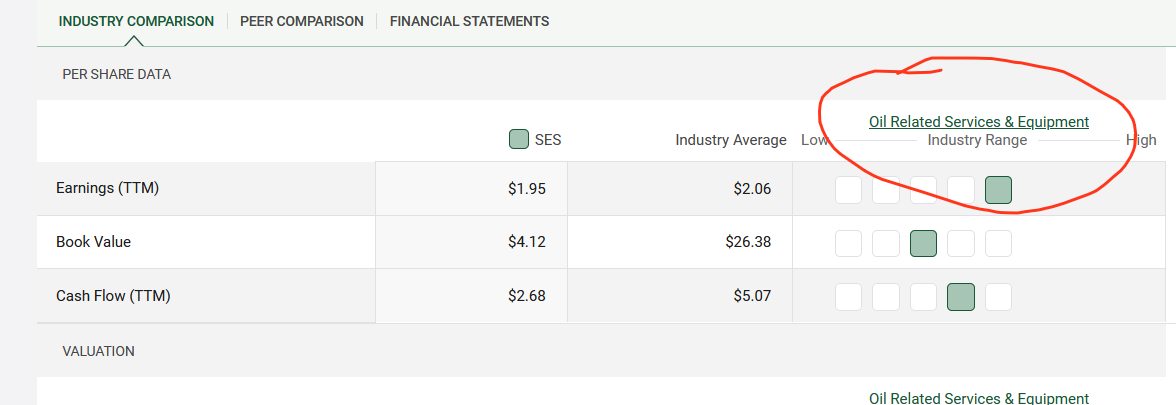Image resolution: width=1176 pixels, height=405 pixels.
Task: Click the SES earnings value $1.95
Action: click(526, 188)
